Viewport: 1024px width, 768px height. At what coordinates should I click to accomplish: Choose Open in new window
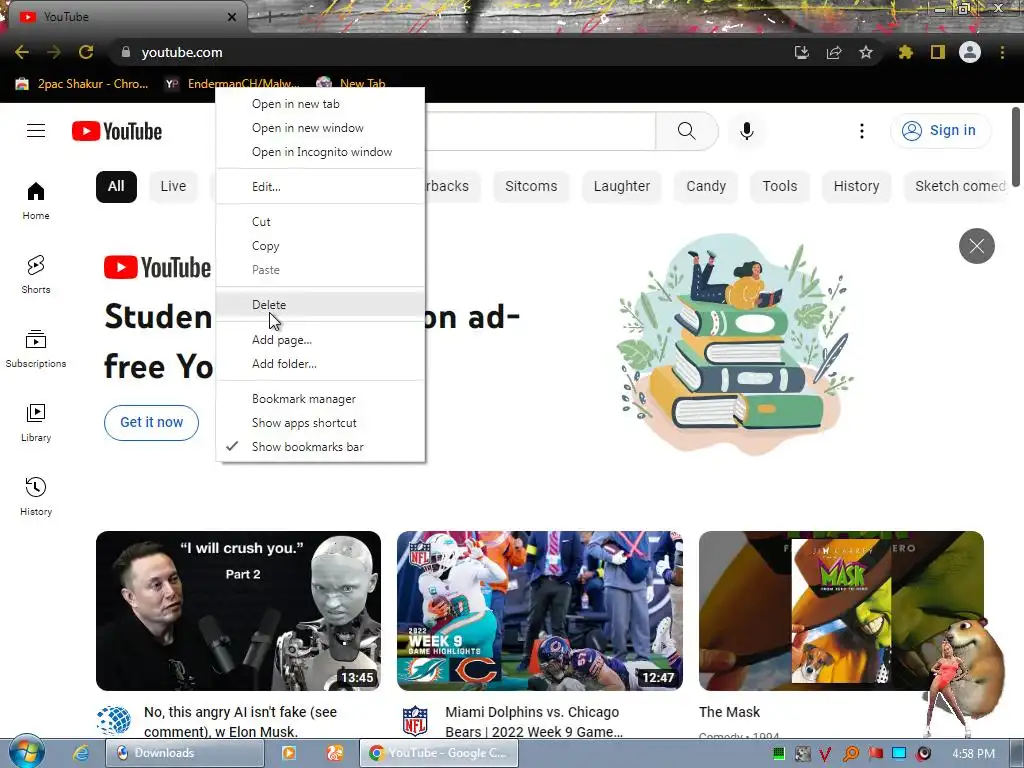(x=320, y=128)
